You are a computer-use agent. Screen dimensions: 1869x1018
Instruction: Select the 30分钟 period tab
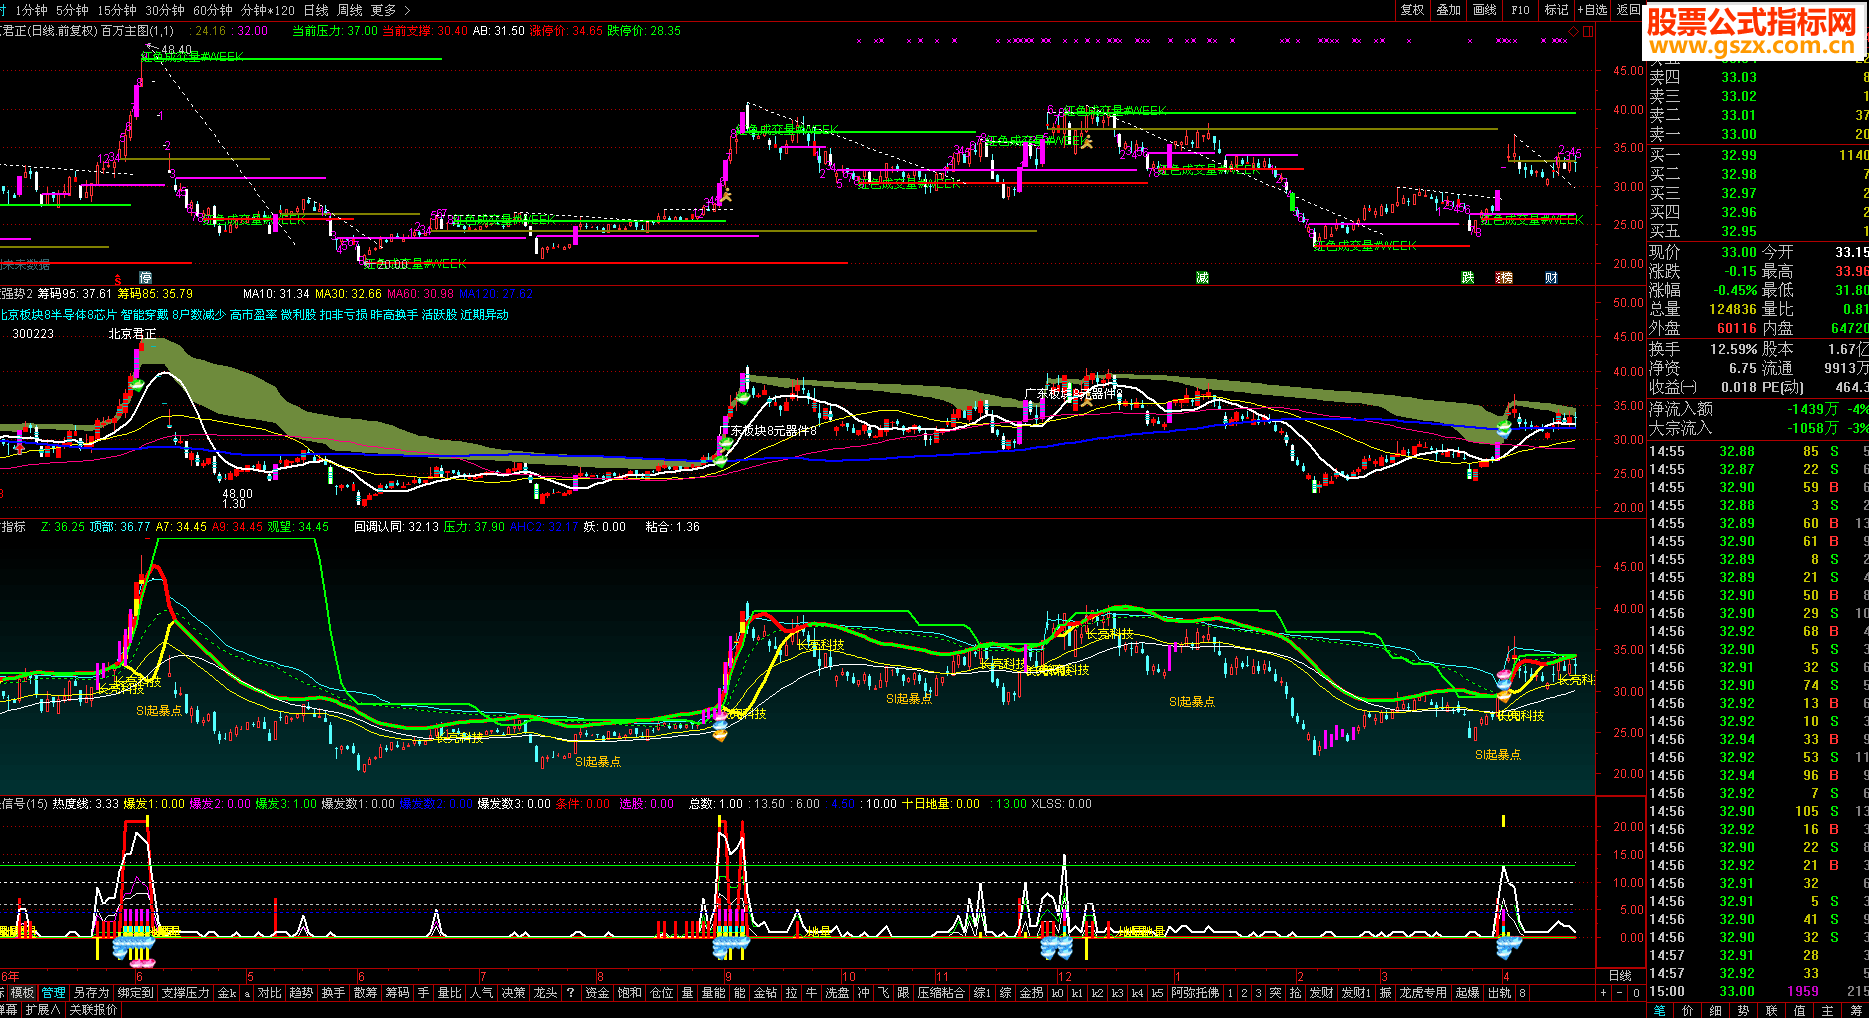pyautogui.click(x=164, y=10)
